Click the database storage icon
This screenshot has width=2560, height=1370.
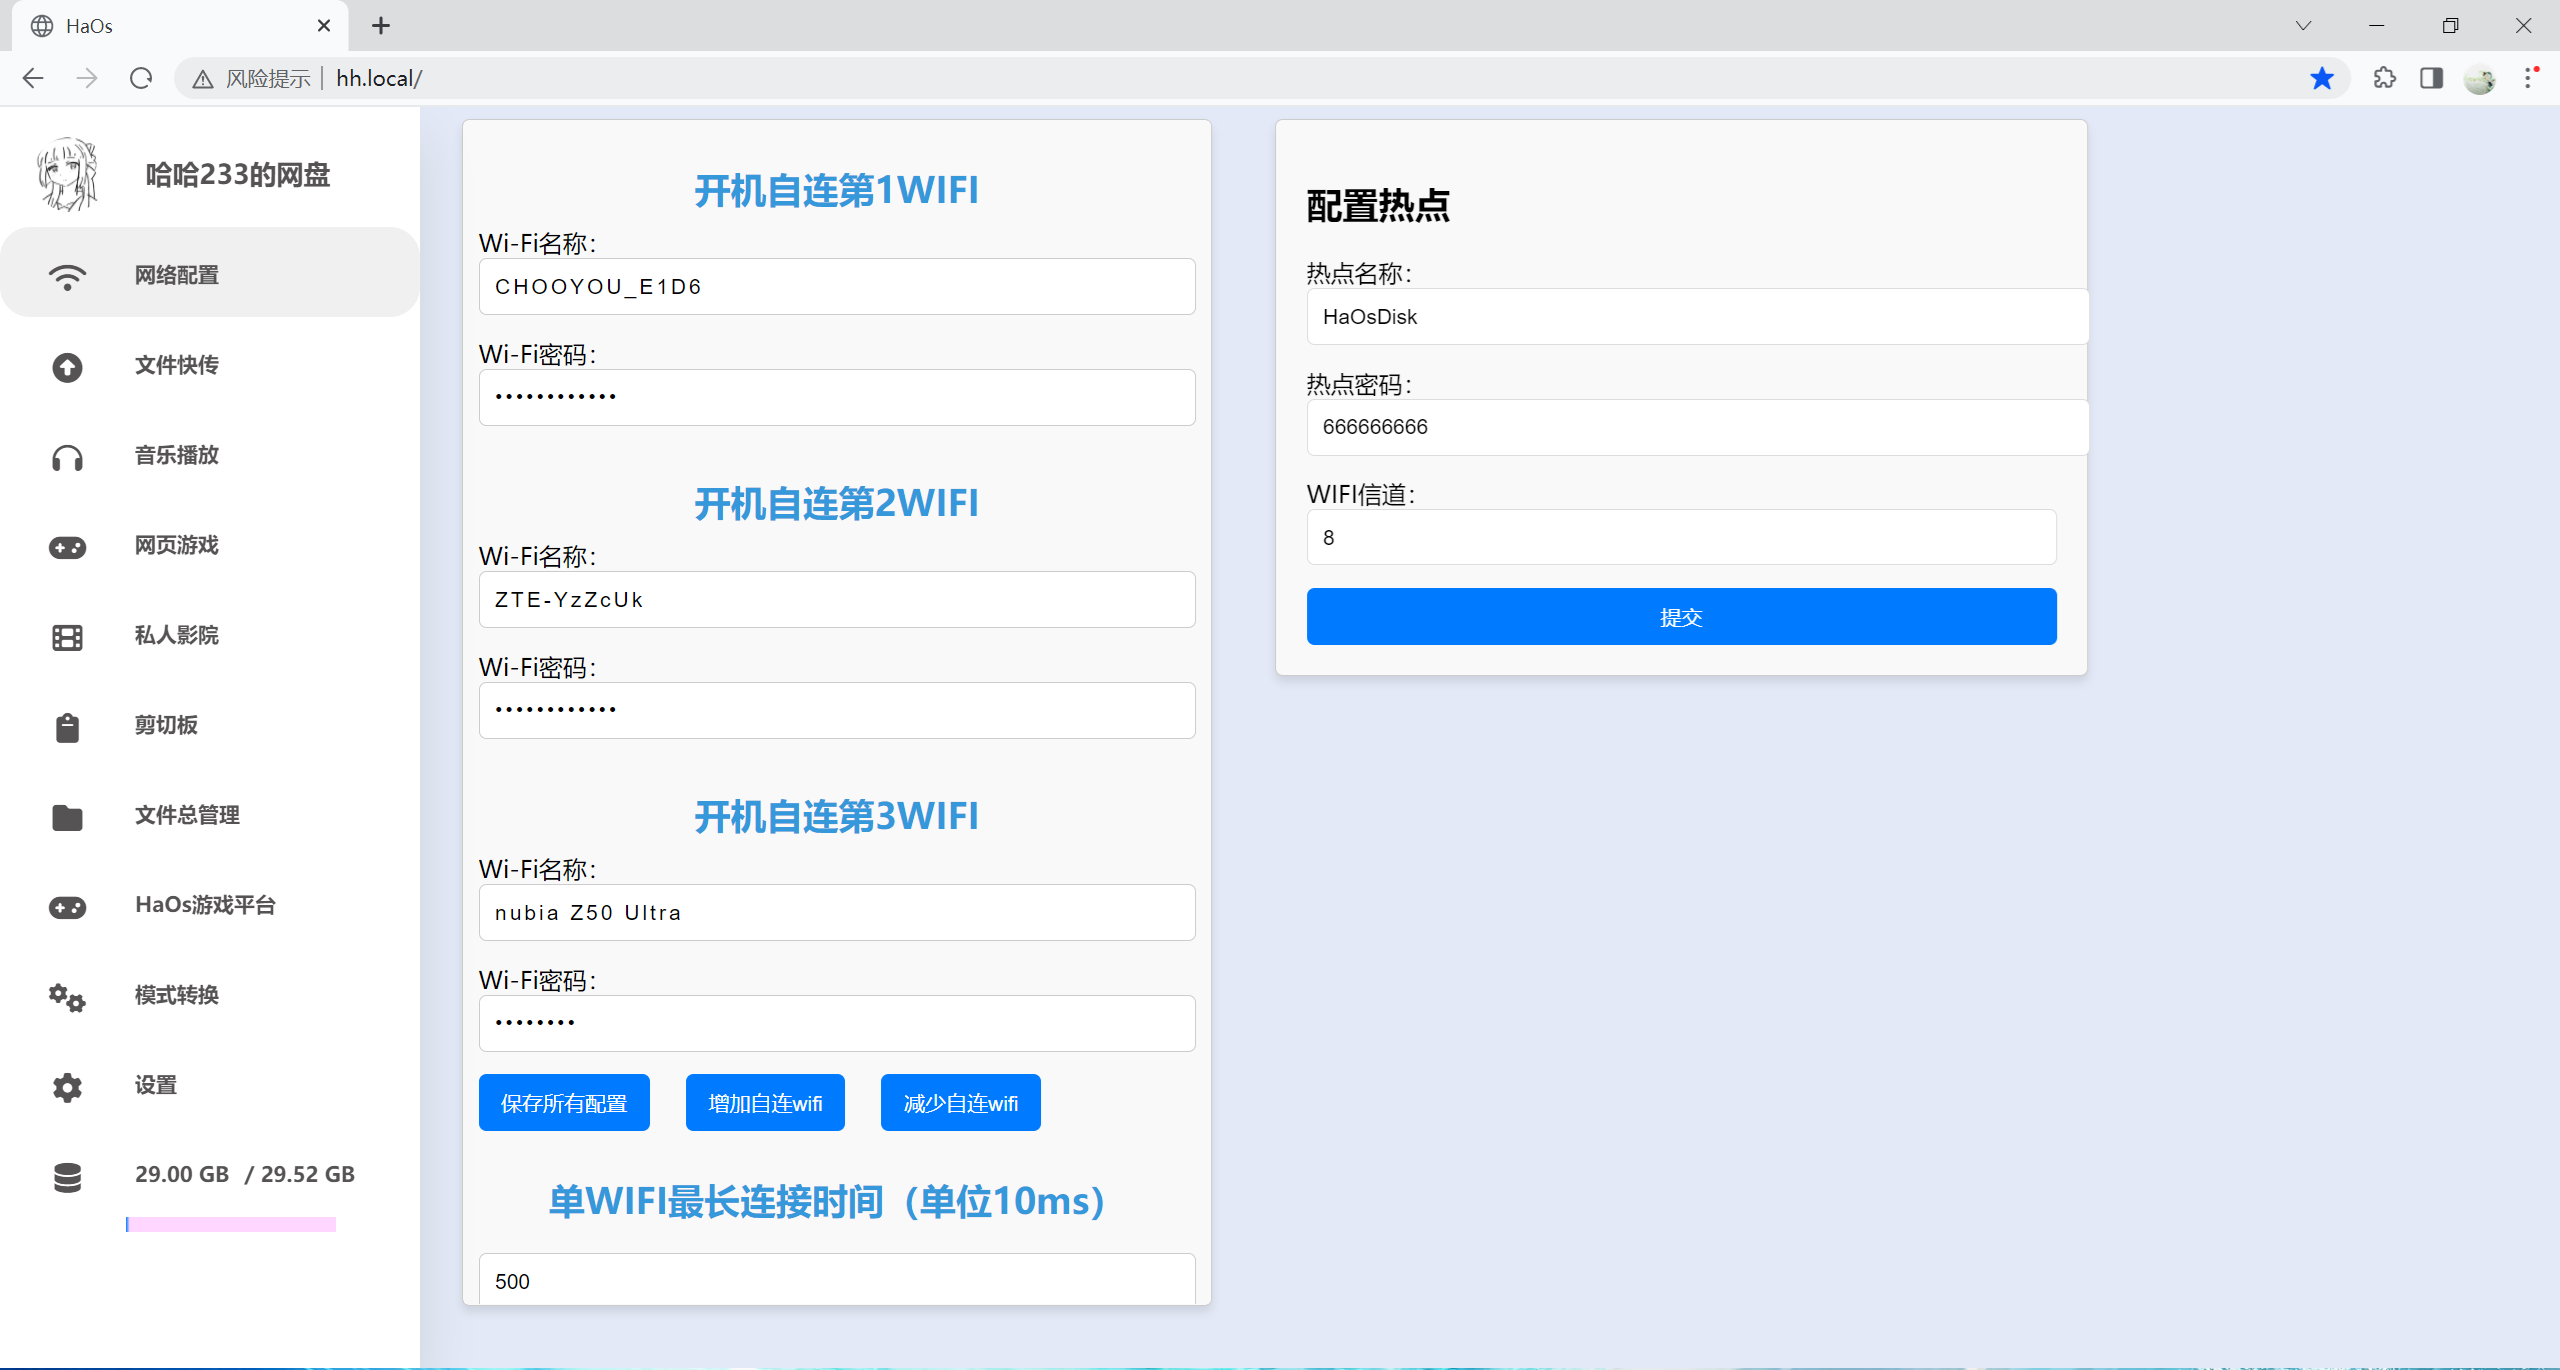click(x=67, y=1177)
